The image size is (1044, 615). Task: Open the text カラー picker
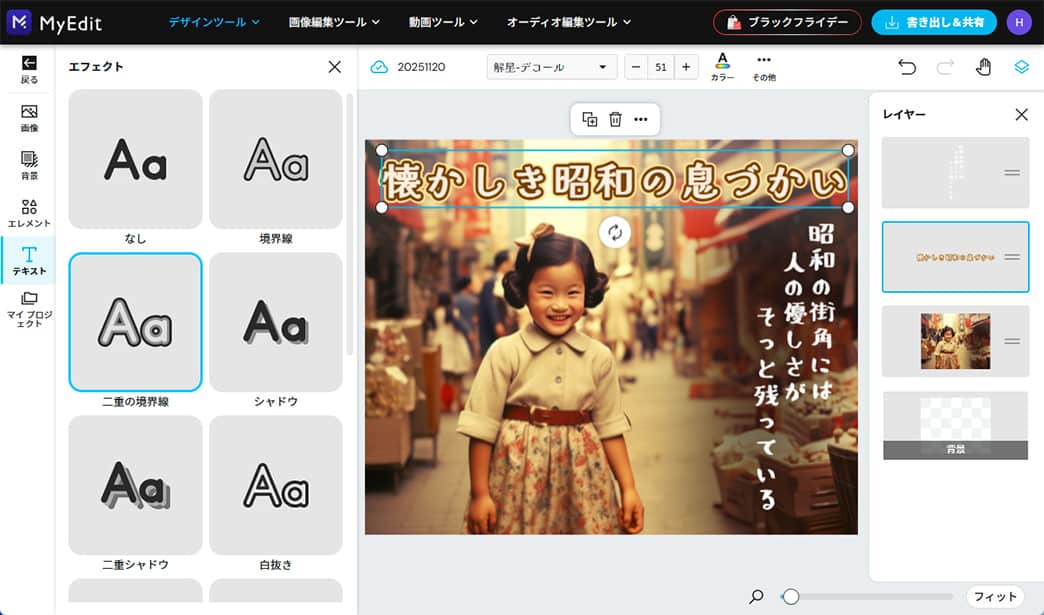[722, 67]
